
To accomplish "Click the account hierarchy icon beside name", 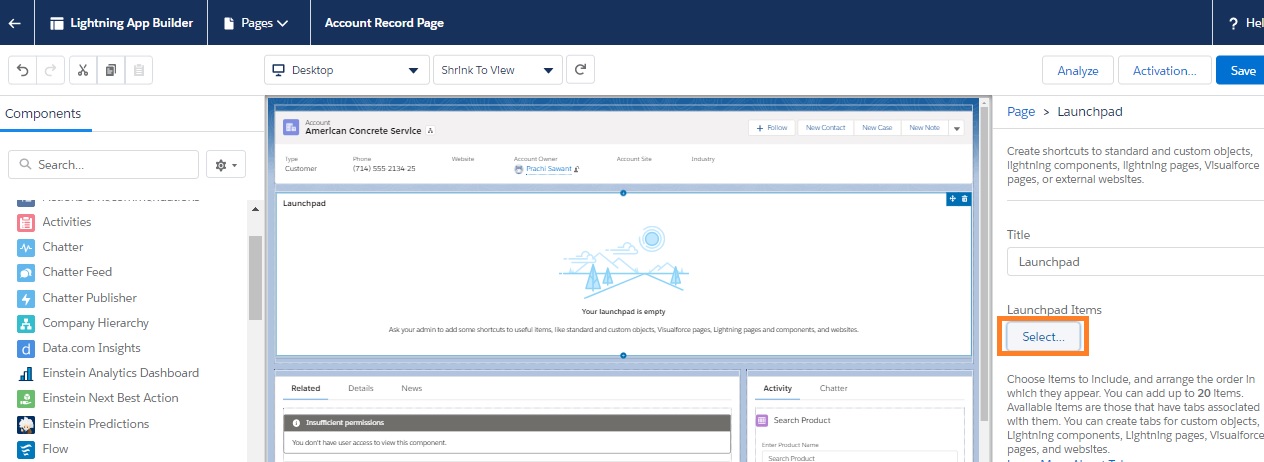I will tap(430, 131).
